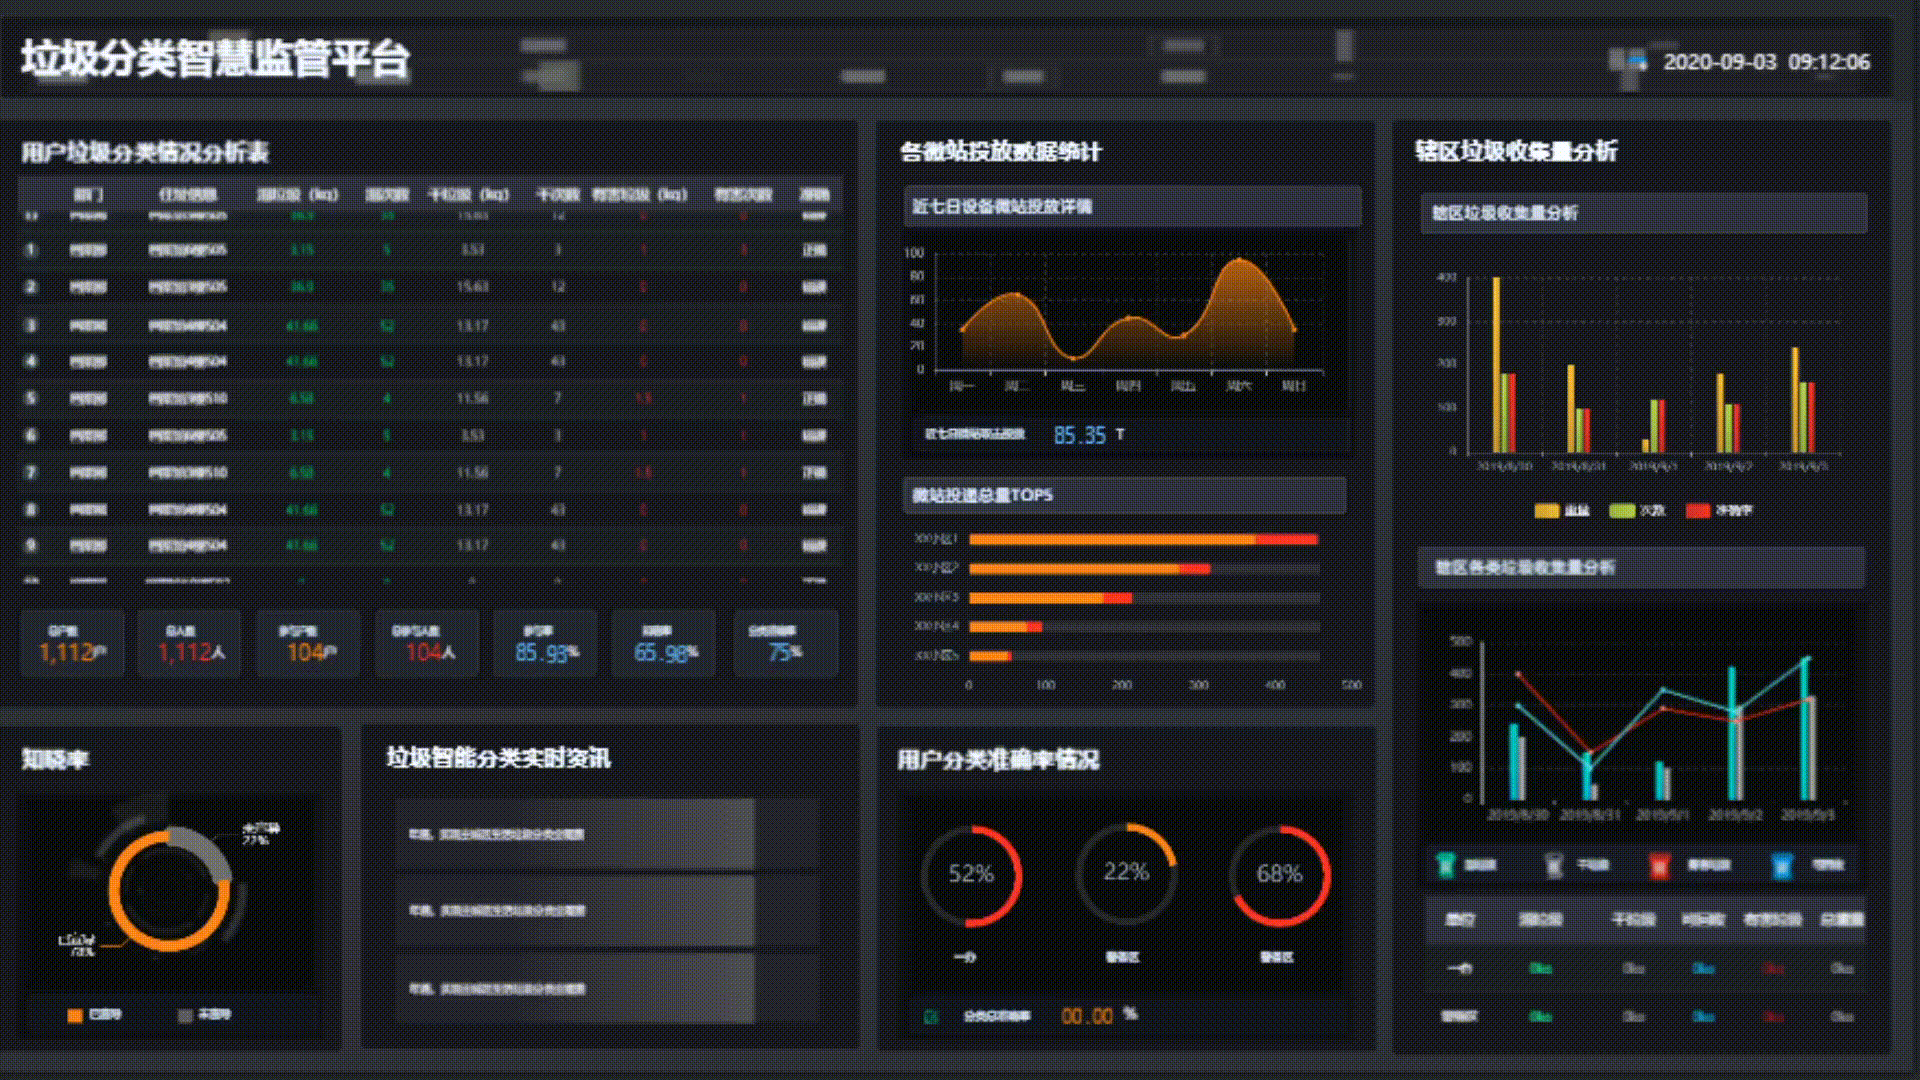
Task: Click the 22% accuracy ring gauge
Action: 1126,873
